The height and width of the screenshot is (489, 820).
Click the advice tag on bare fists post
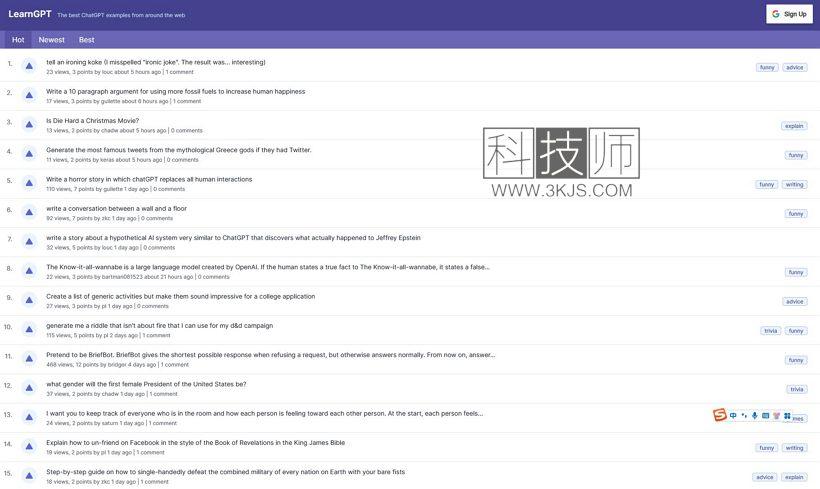[x=765, y=477]
